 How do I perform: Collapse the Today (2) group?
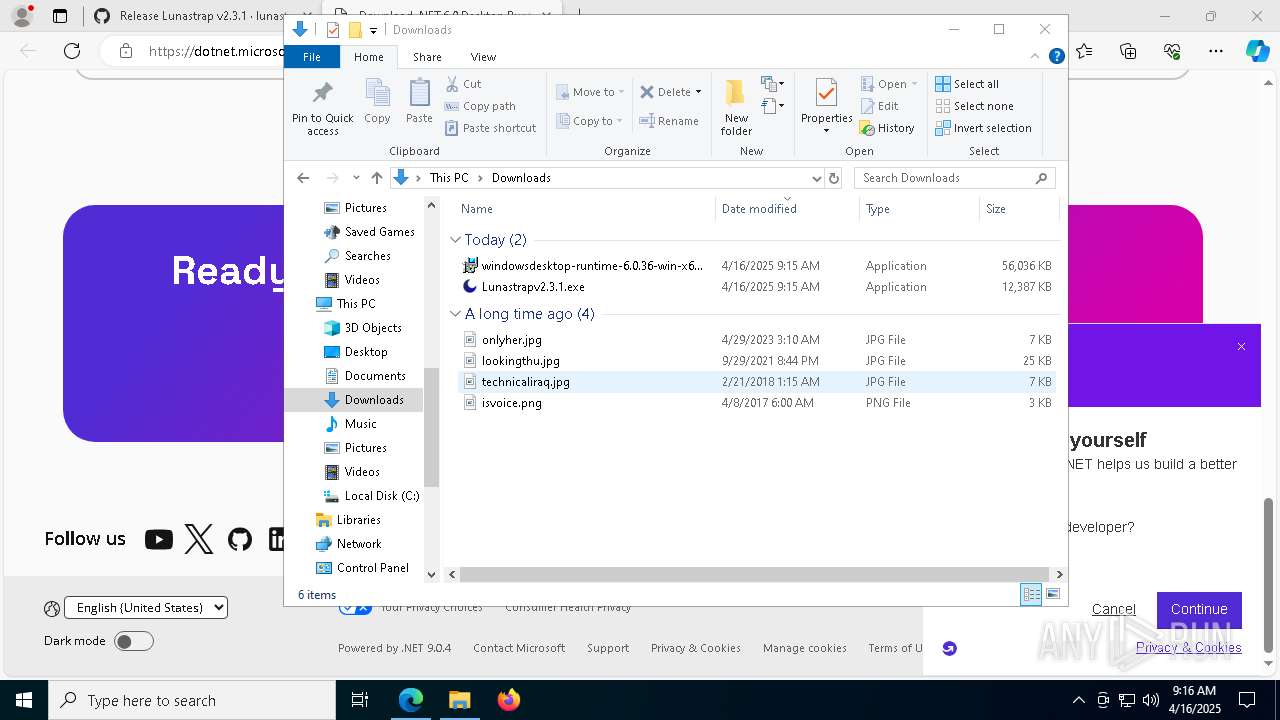[456, 240]
